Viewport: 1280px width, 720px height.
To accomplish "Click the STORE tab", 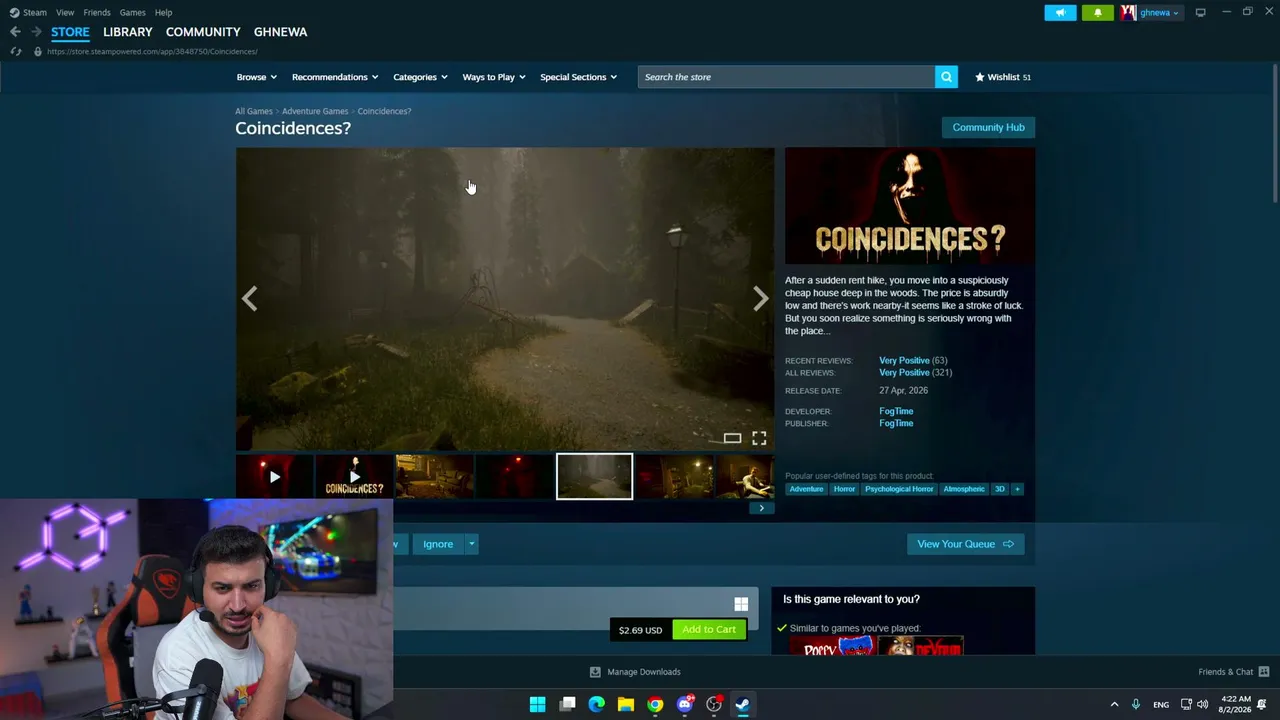I will tap(70, 32).
